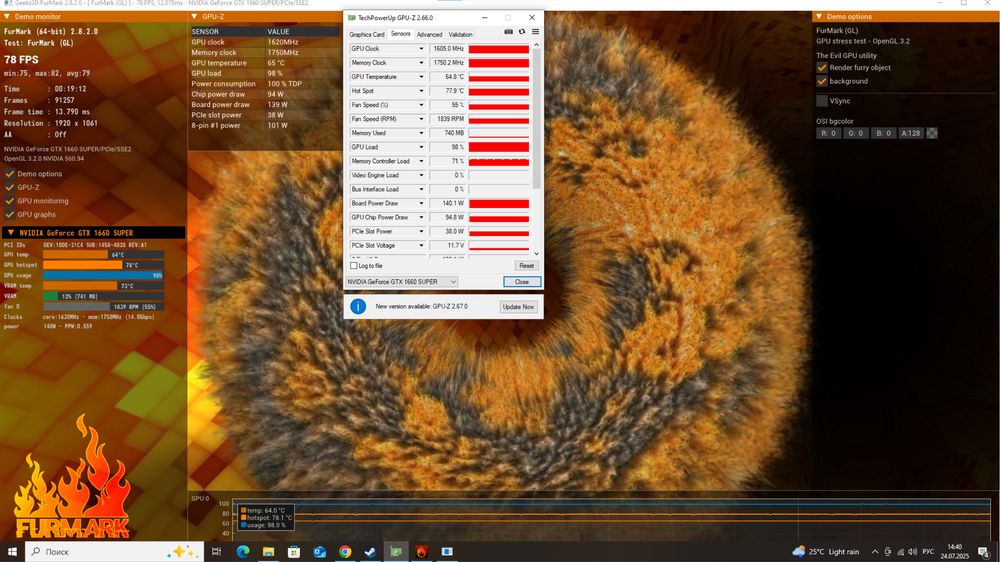Click the Close button in GPU-Z

(522, 282)
